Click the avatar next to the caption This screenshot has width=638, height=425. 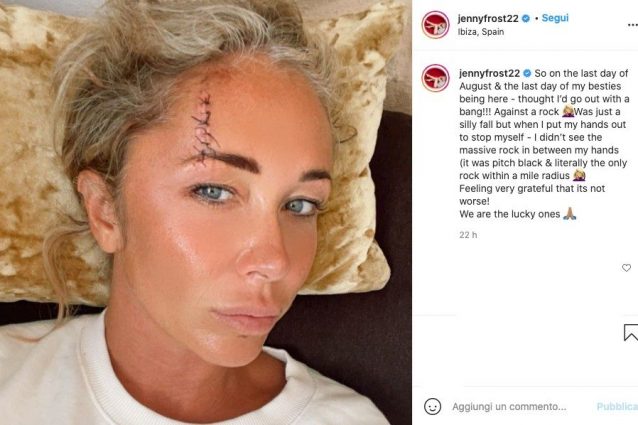(x=435, y=78)
